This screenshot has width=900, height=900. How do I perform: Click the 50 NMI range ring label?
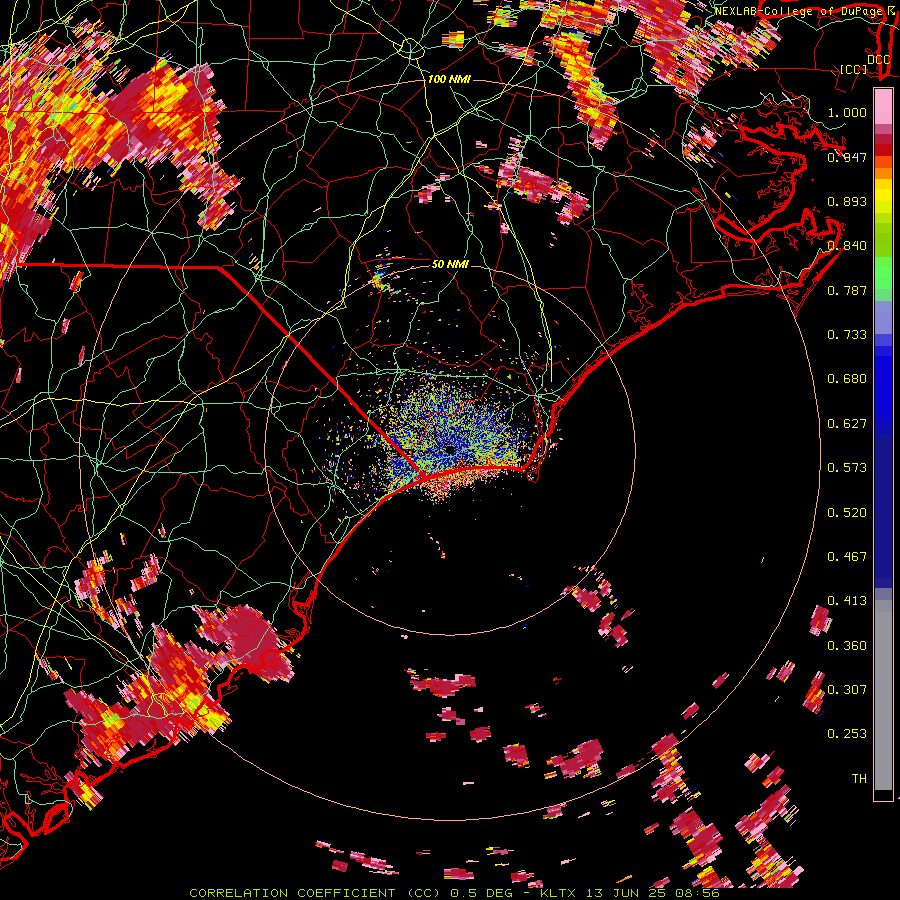click(x=450, y=264)
